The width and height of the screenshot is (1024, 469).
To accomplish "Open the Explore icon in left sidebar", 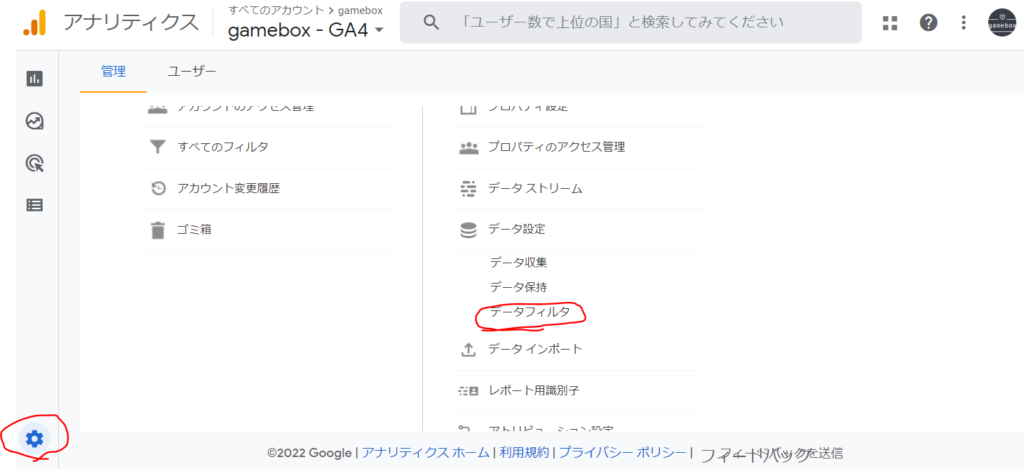I will pyautogui.click(x=35, y=121).
